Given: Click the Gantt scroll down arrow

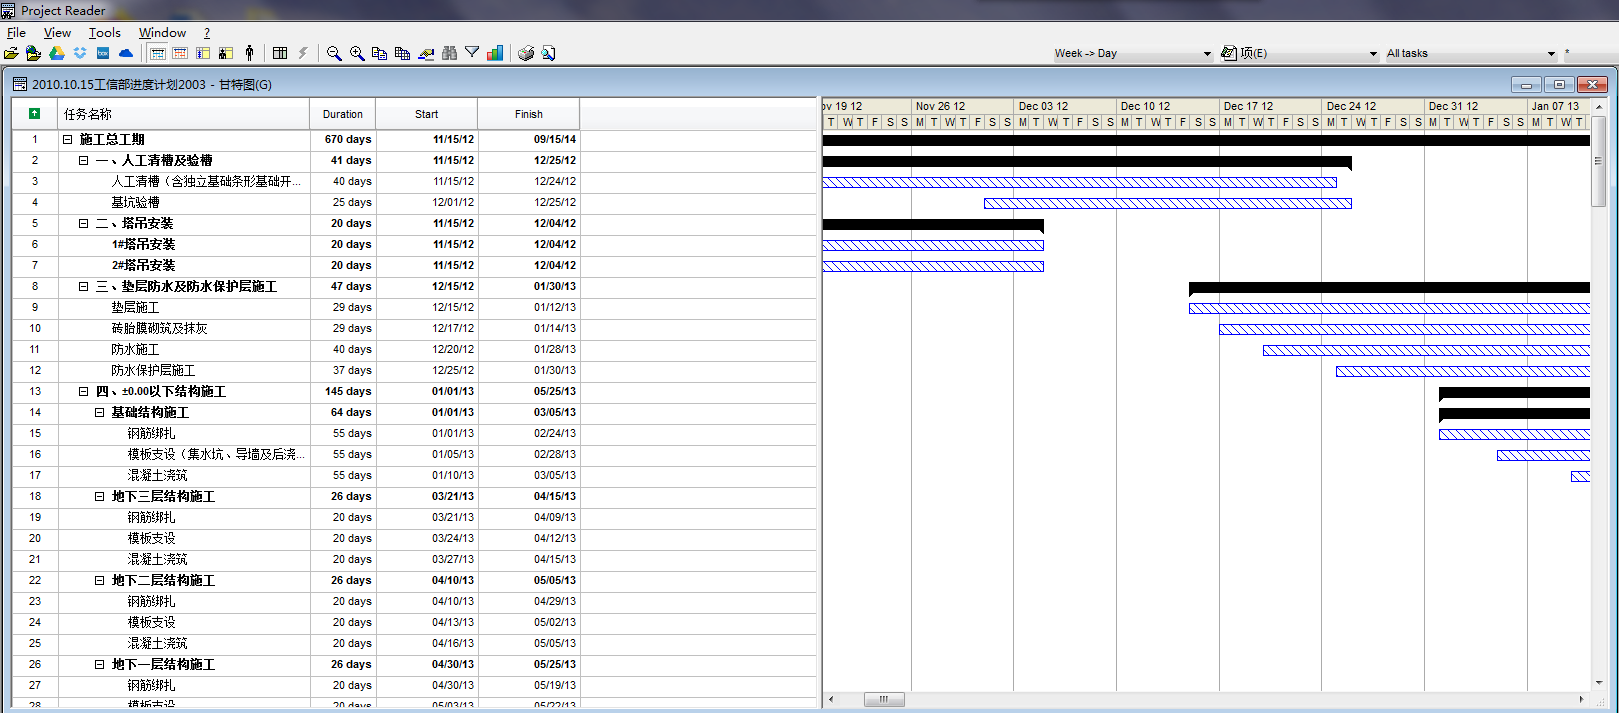Looking at the screenshot, I should click(1598, 683).
